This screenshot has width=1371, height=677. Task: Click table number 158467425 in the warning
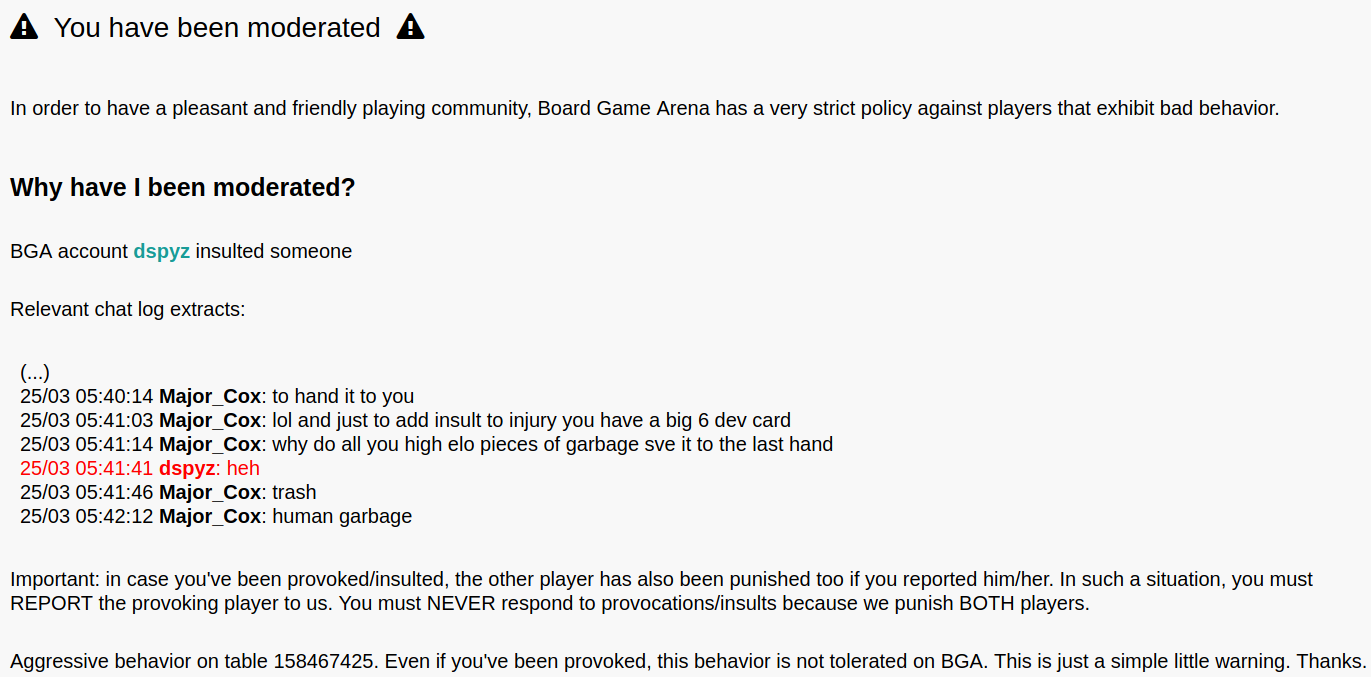[x=326, y=661]
